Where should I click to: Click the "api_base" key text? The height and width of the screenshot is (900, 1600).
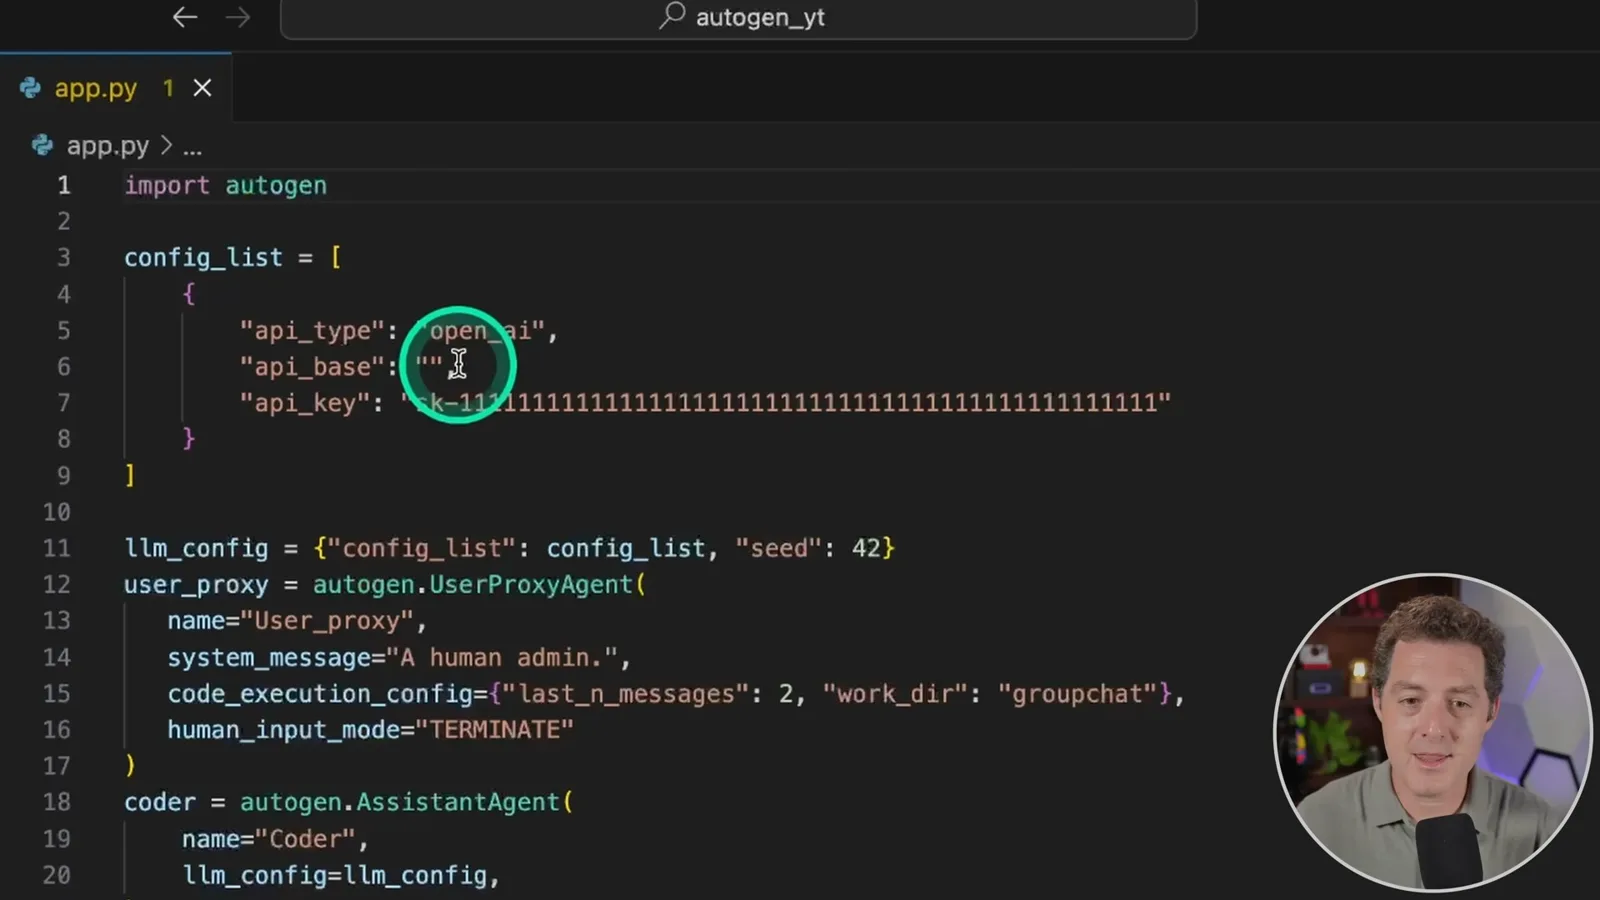312,367
